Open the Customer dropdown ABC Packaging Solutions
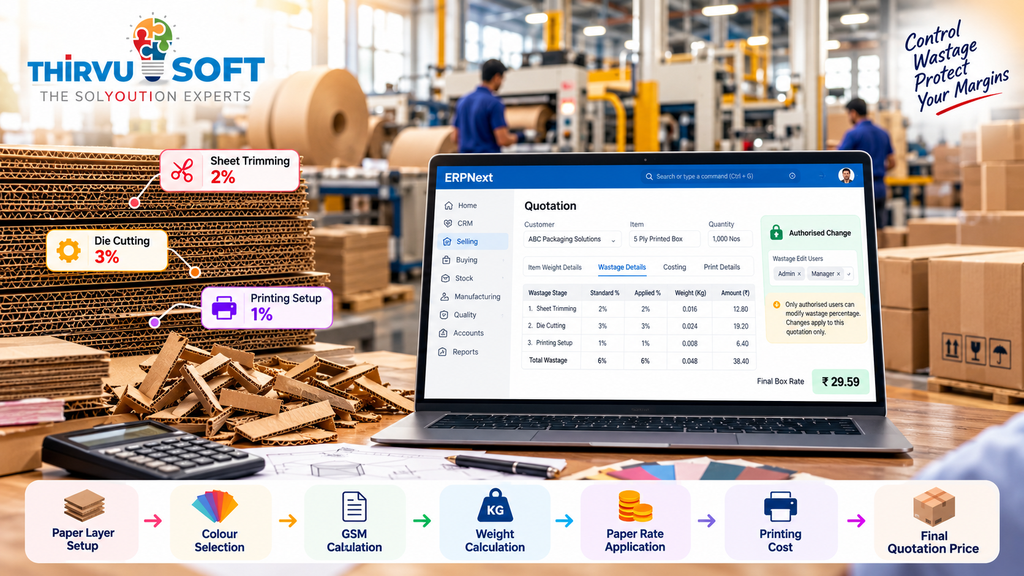The image size is (1024, 576). (572, 239)
